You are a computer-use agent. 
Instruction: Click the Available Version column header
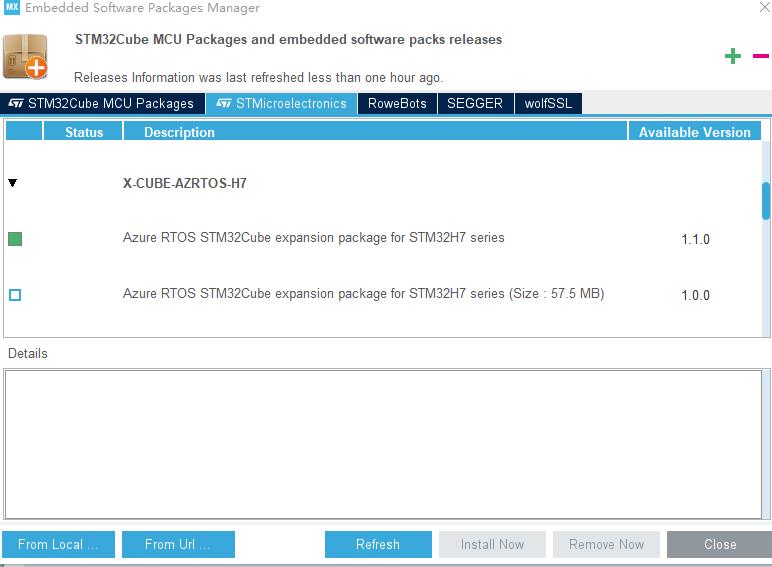(x=695, y=131)
